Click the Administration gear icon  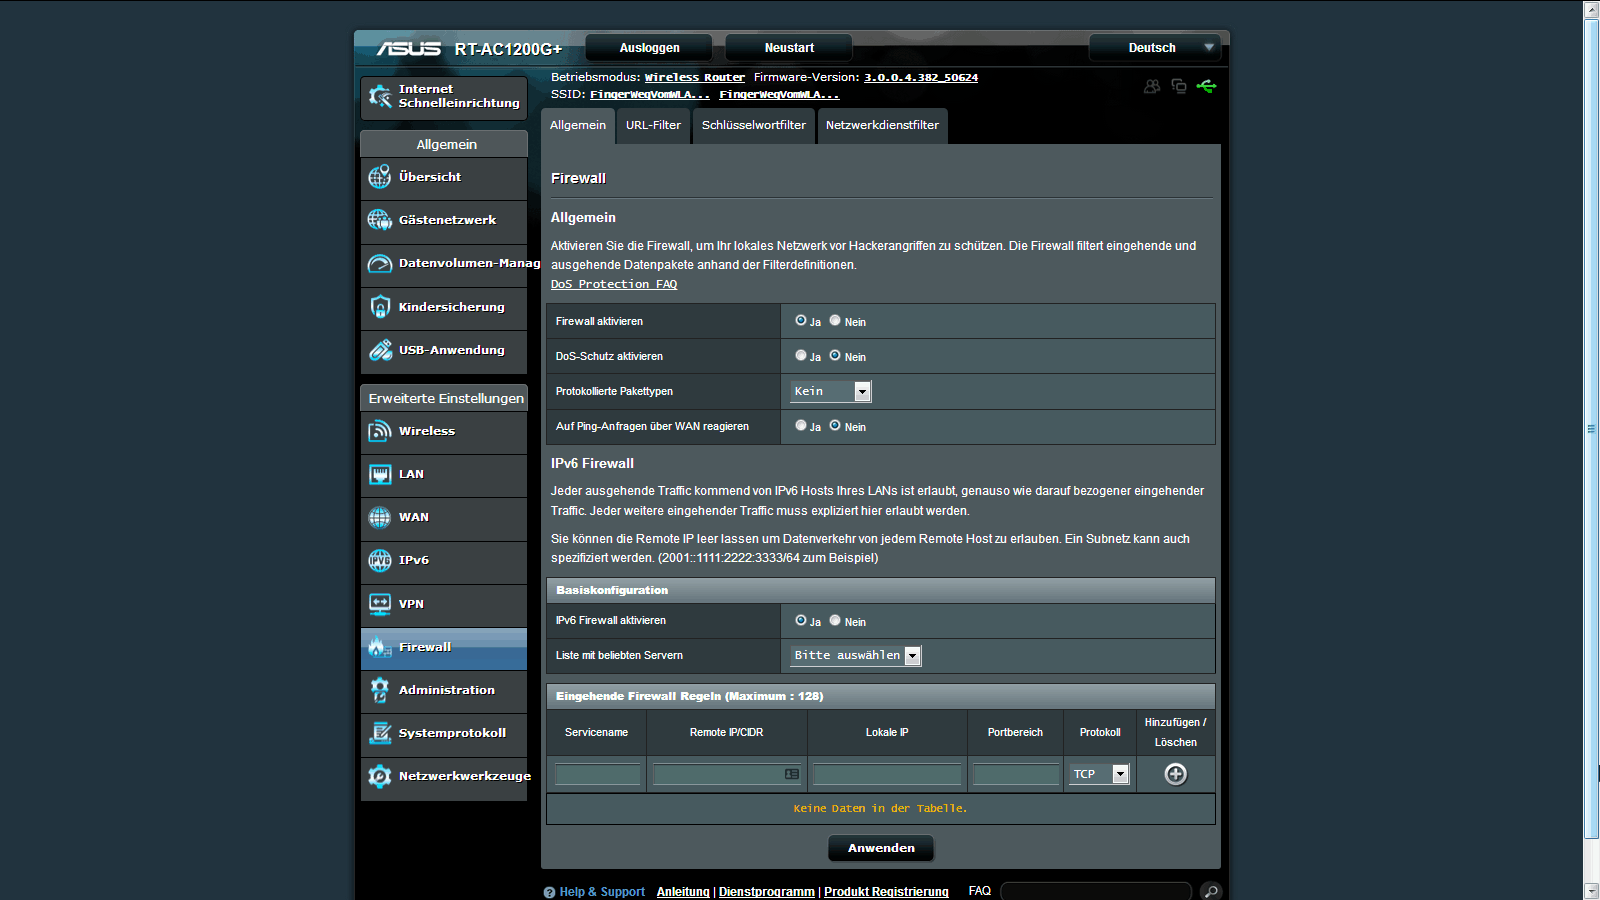pos(380,690)
